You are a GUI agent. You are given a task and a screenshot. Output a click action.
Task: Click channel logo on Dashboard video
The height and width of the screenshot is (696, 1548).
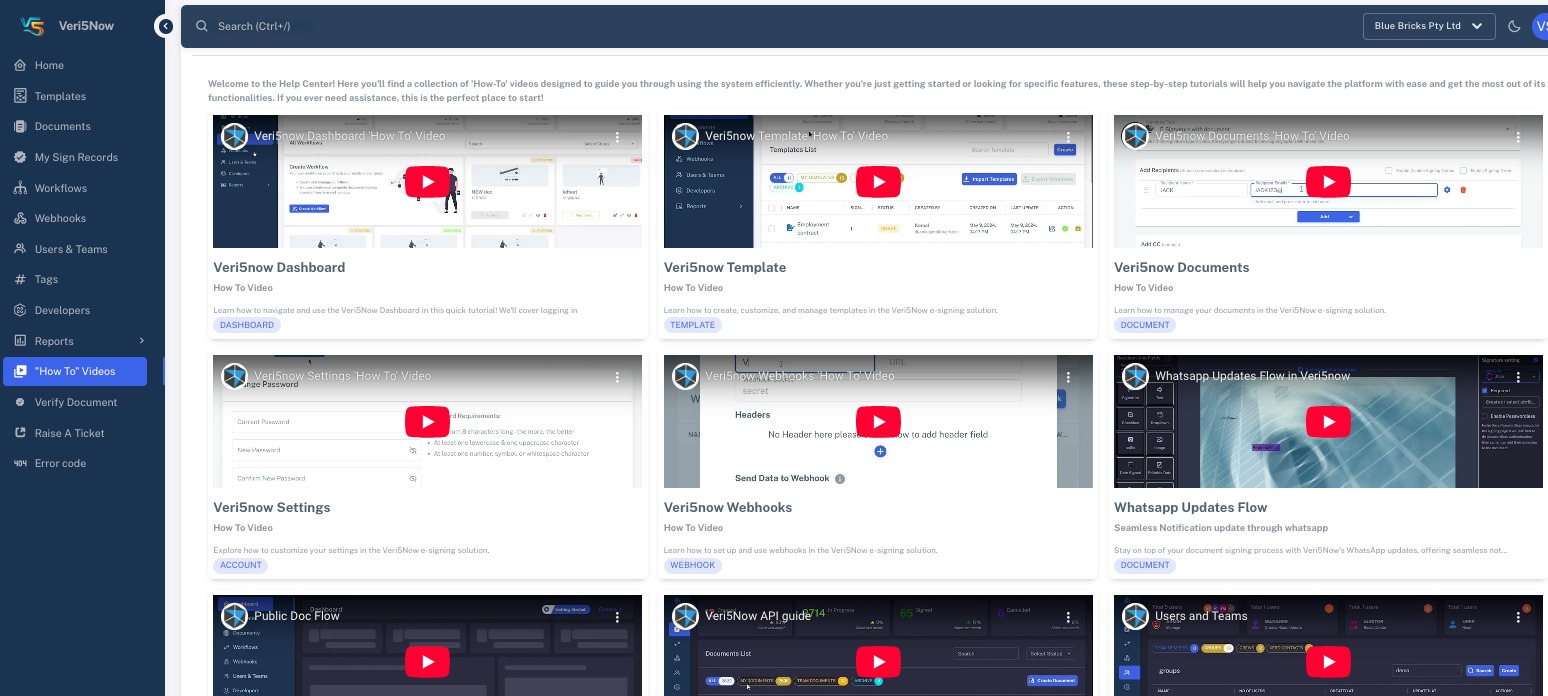pos(234,137)
